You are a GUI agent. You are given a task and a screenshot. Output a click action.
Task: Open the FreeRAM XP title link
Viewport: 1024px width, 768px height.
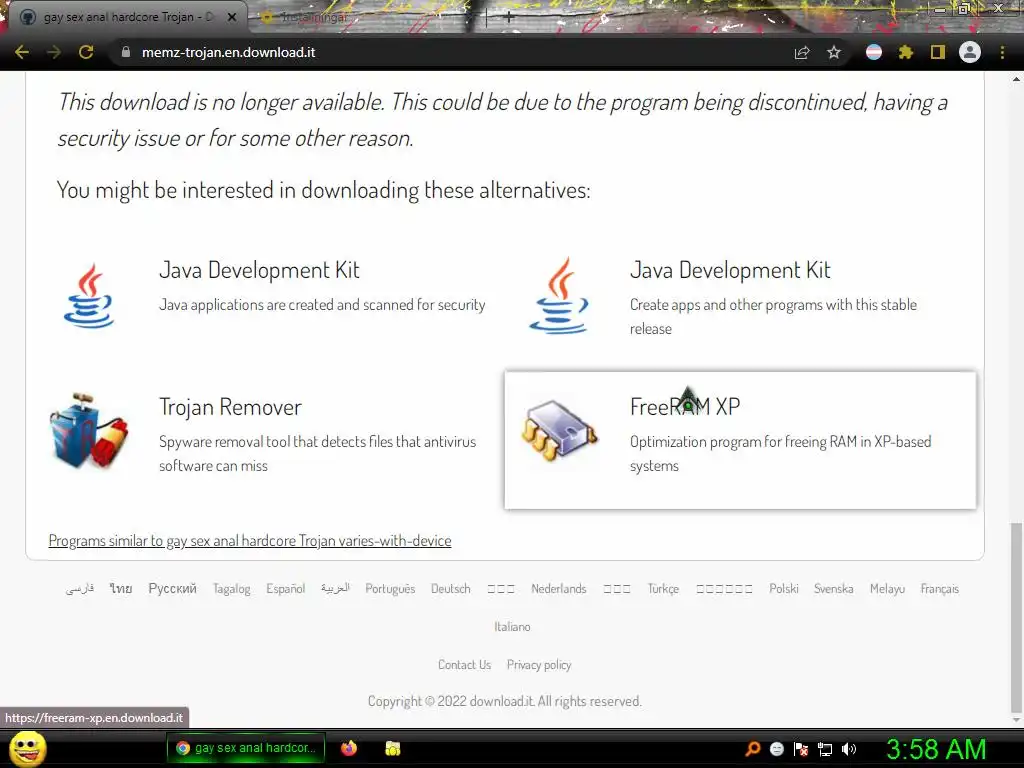click(x=685, y=407)
